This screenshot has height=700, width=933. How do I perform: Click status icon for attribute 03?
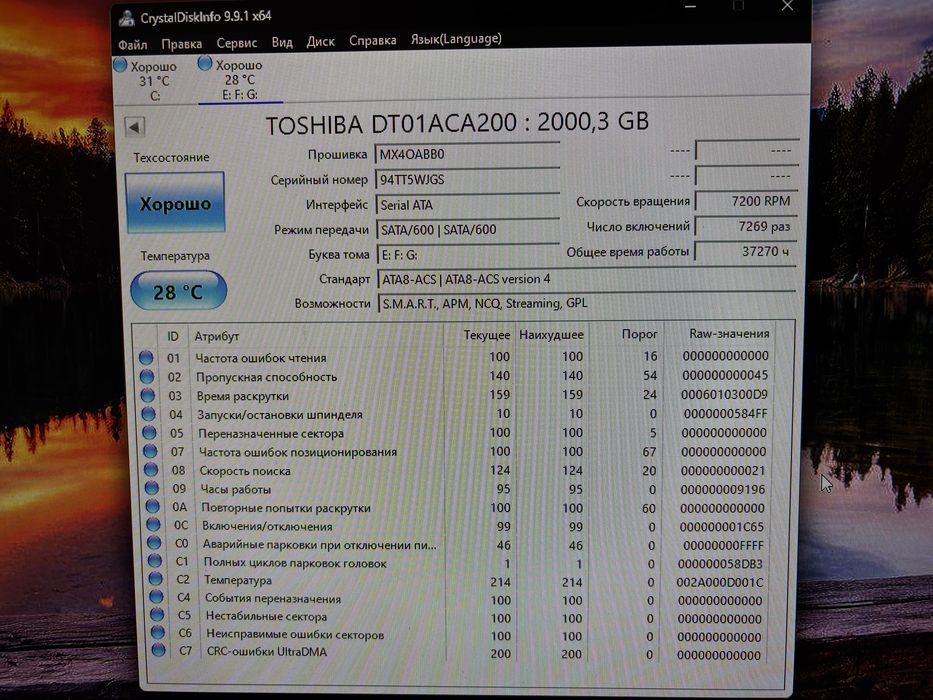coord(148,396)
